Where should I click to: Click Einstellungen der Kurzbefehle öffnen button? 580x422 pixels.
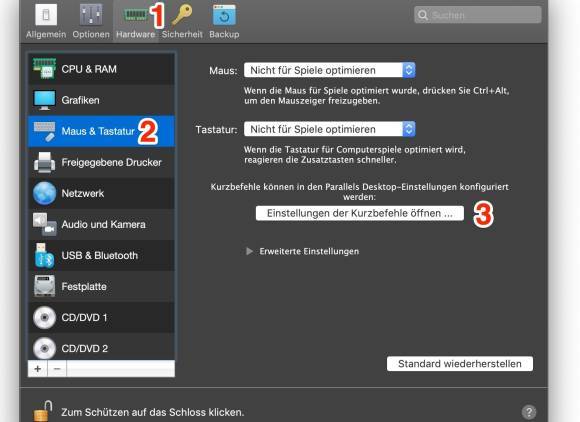pyautogui.click(x=360, y=213)
